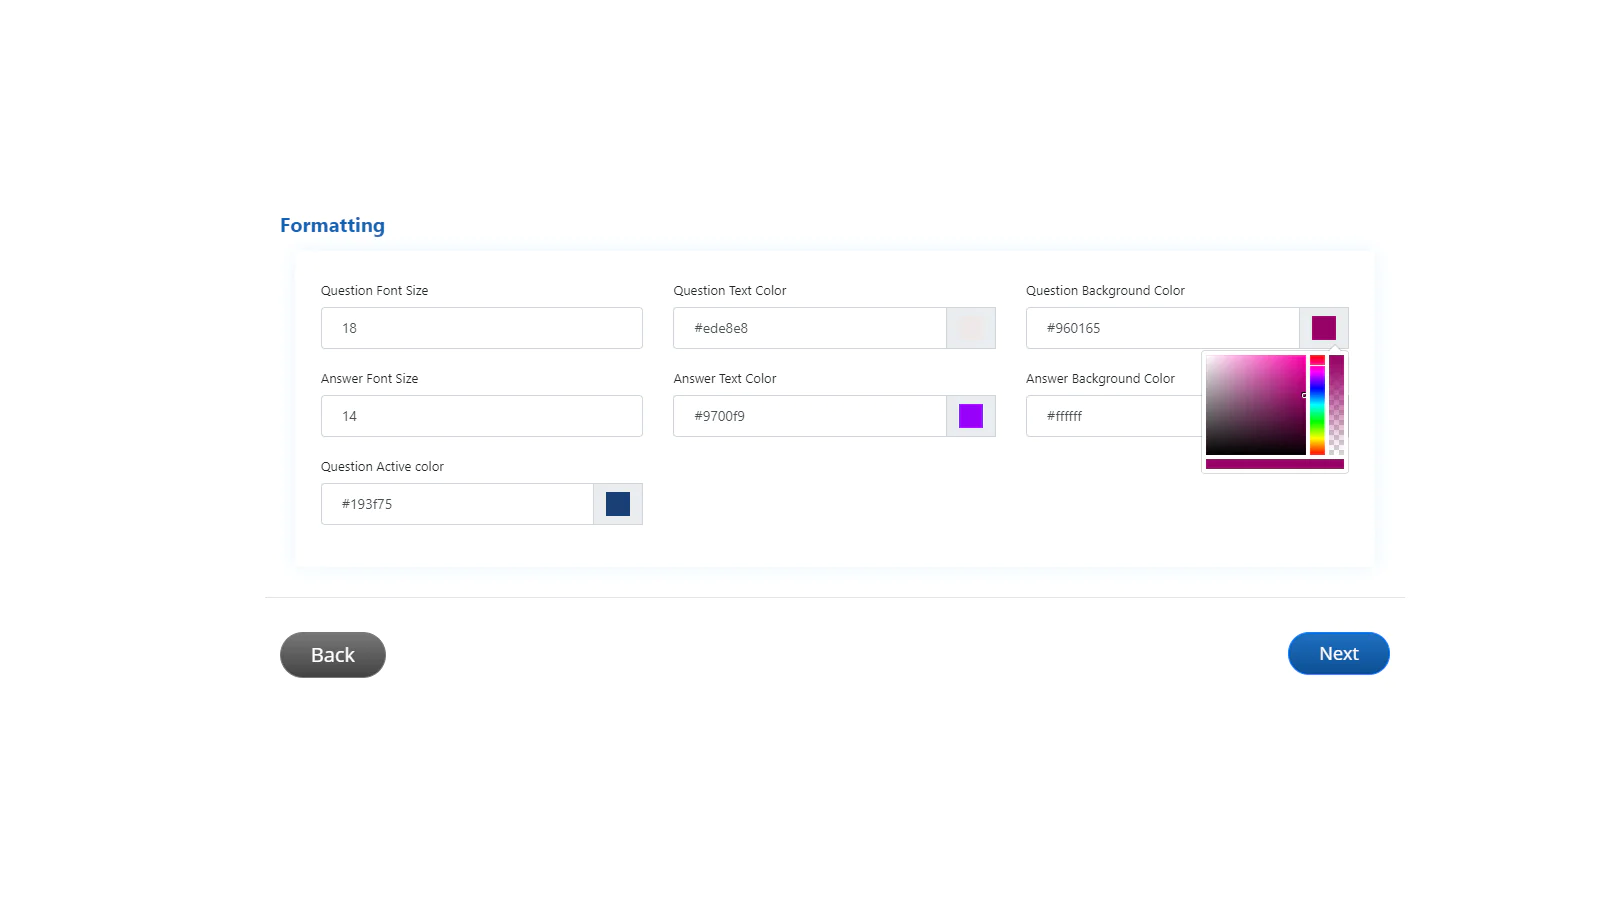Viewport: 1600px width, 900px height.
Task: Click the Question Font Size field
Action: tap(481, 328)
